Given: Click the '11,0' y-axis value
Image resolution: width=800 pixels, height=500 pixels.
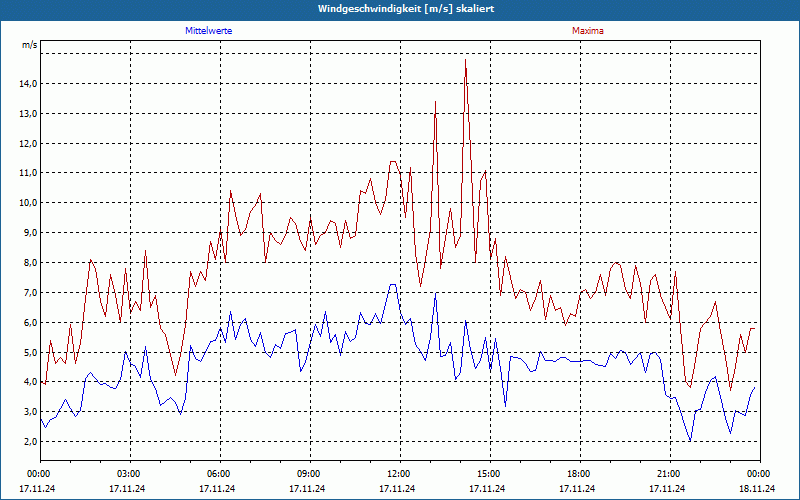Looking at the screenshot, I should [x=28, y=173].
